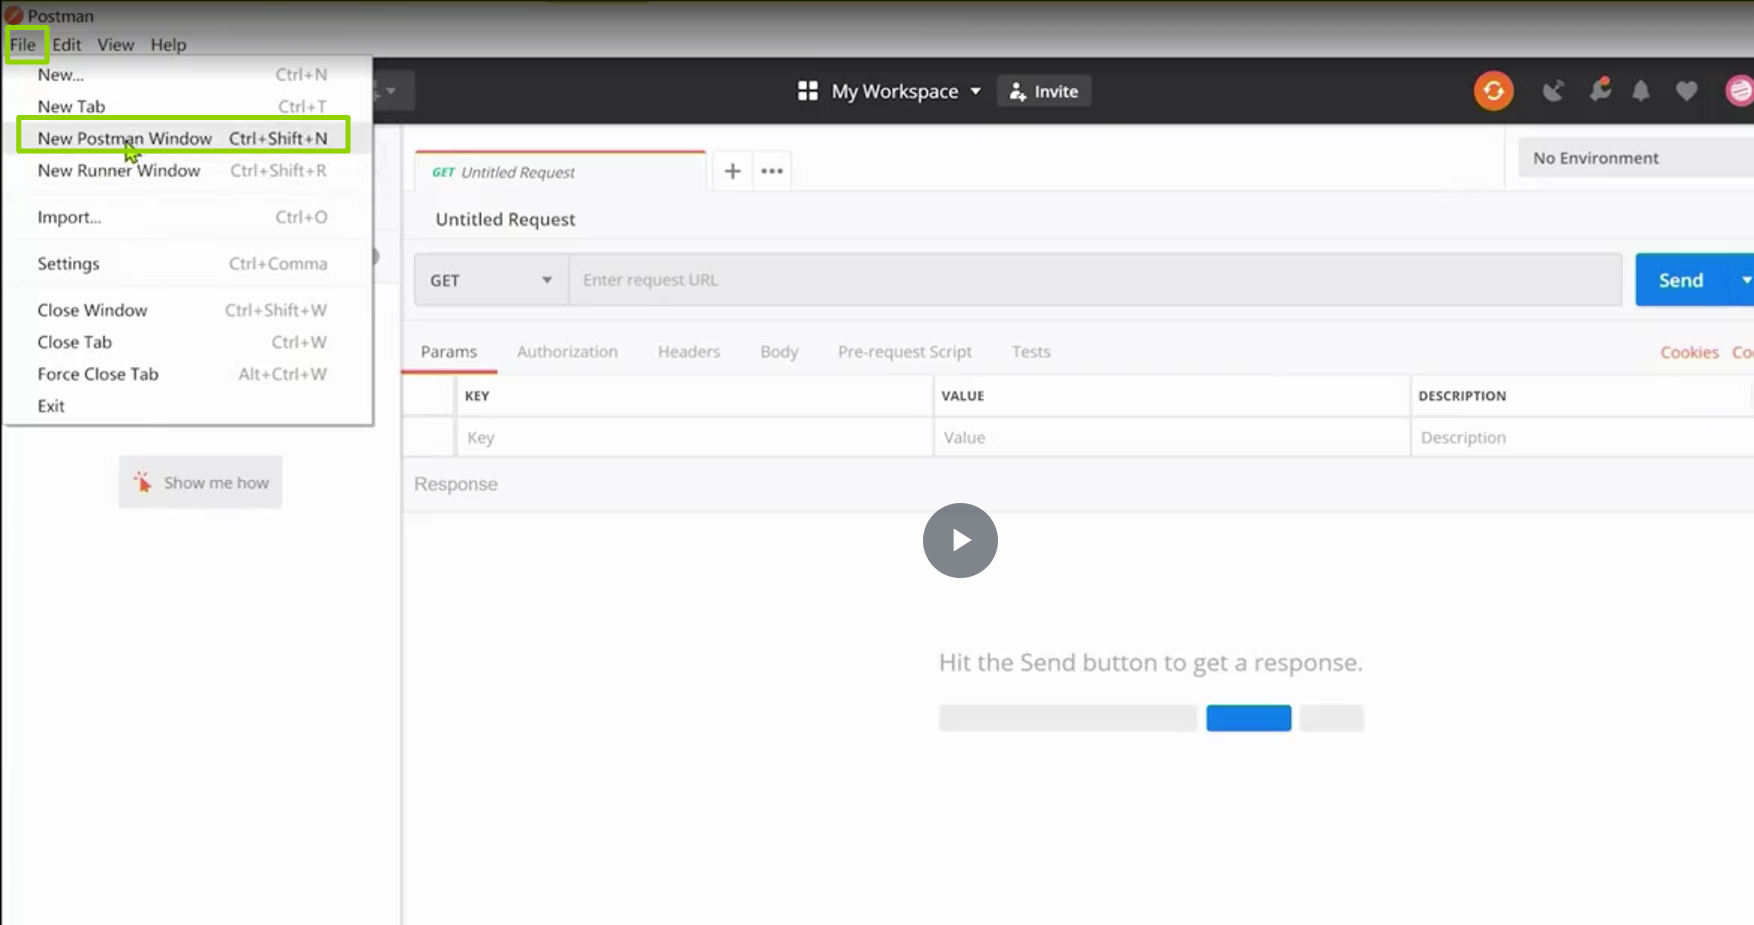Switch to the Params tab
Image resolution: width=1754 pixels, height=925 pixels.
point(449,352)
